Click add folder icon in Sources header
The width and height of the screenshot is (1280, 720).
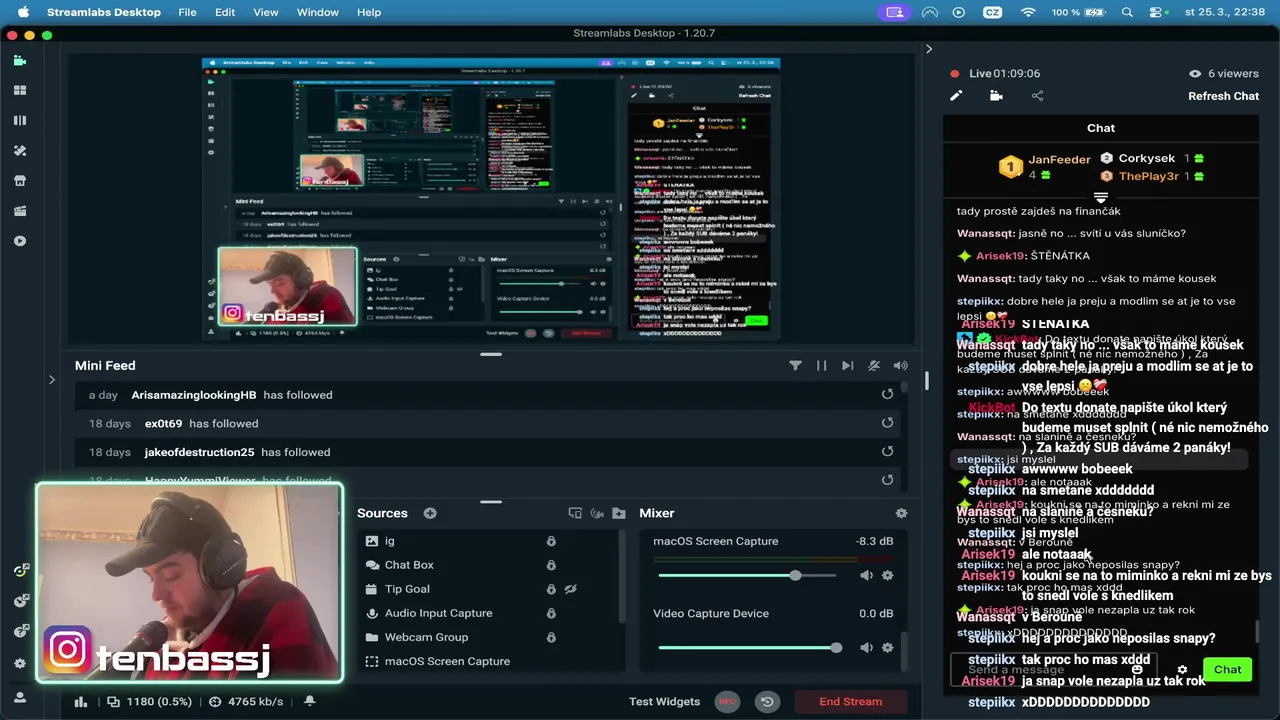619,513
